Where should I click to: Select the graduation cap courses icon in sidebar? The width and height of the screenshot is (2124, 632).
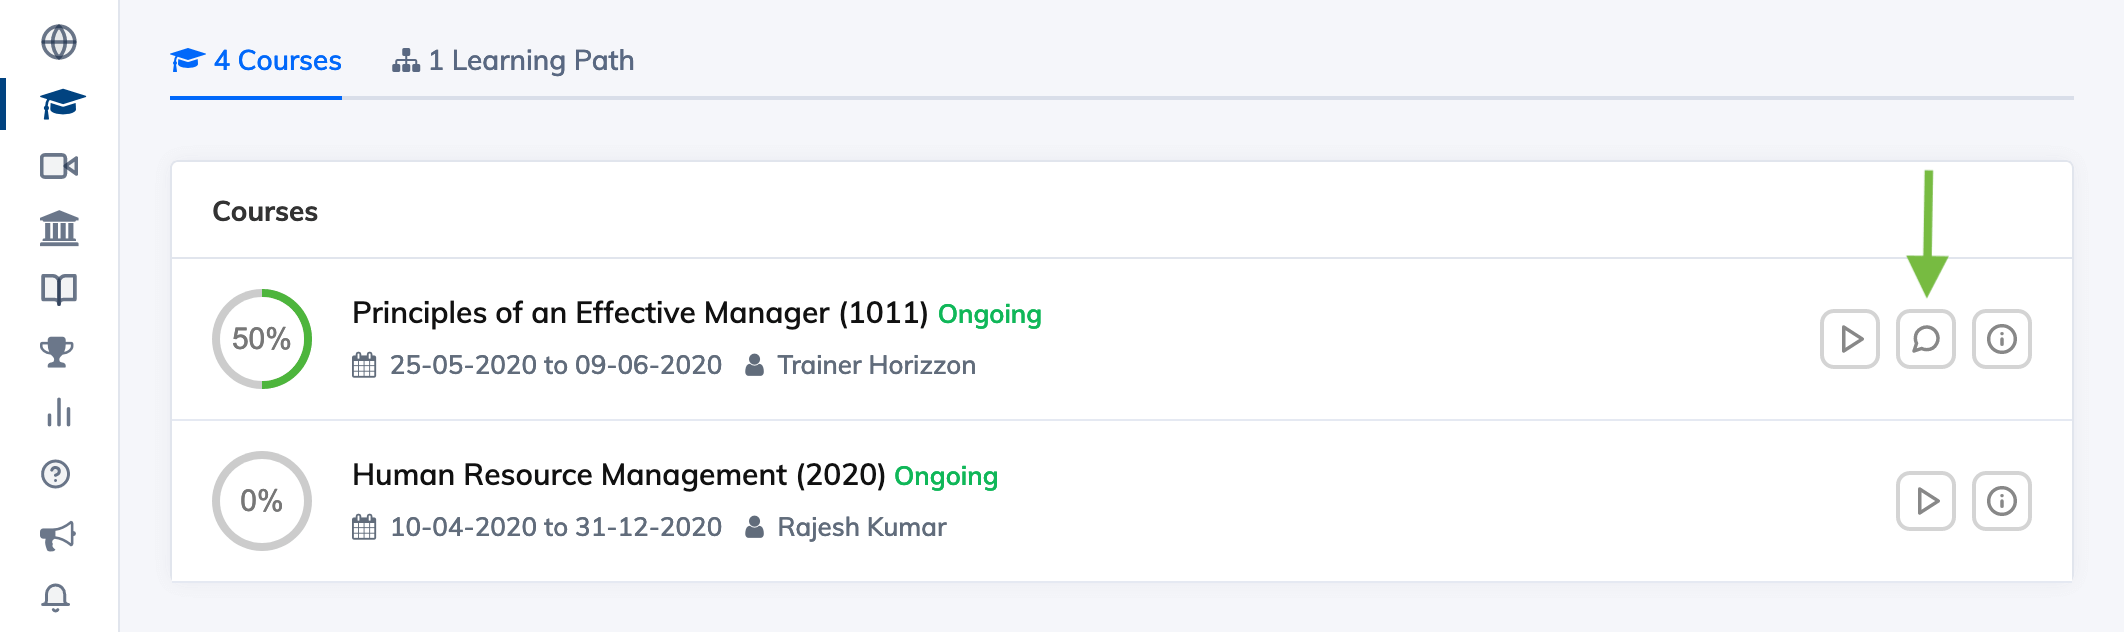[62, 103]
